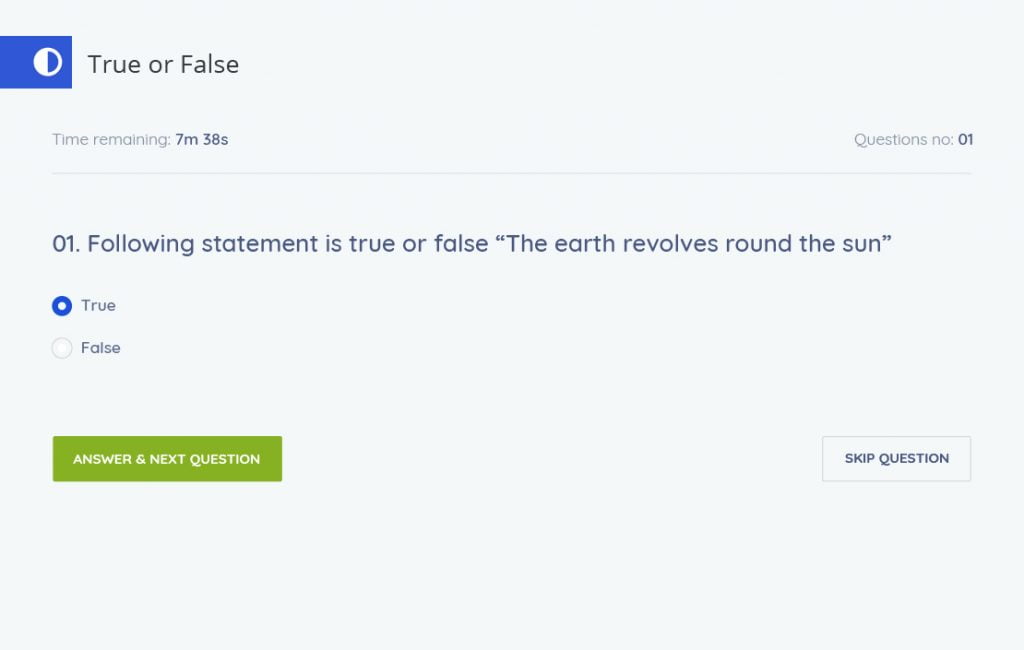This screenshot has height=650, width=1024.
Task: Click the 7m 38s countdown timer value
Action: 202,140
